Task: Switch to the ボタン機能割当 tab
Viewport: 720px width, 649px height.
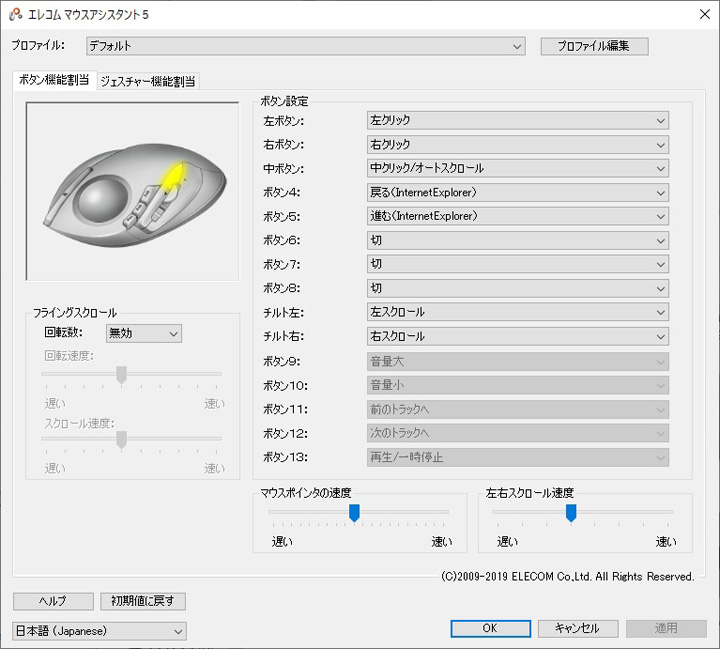Action: (x=54, y=81)
